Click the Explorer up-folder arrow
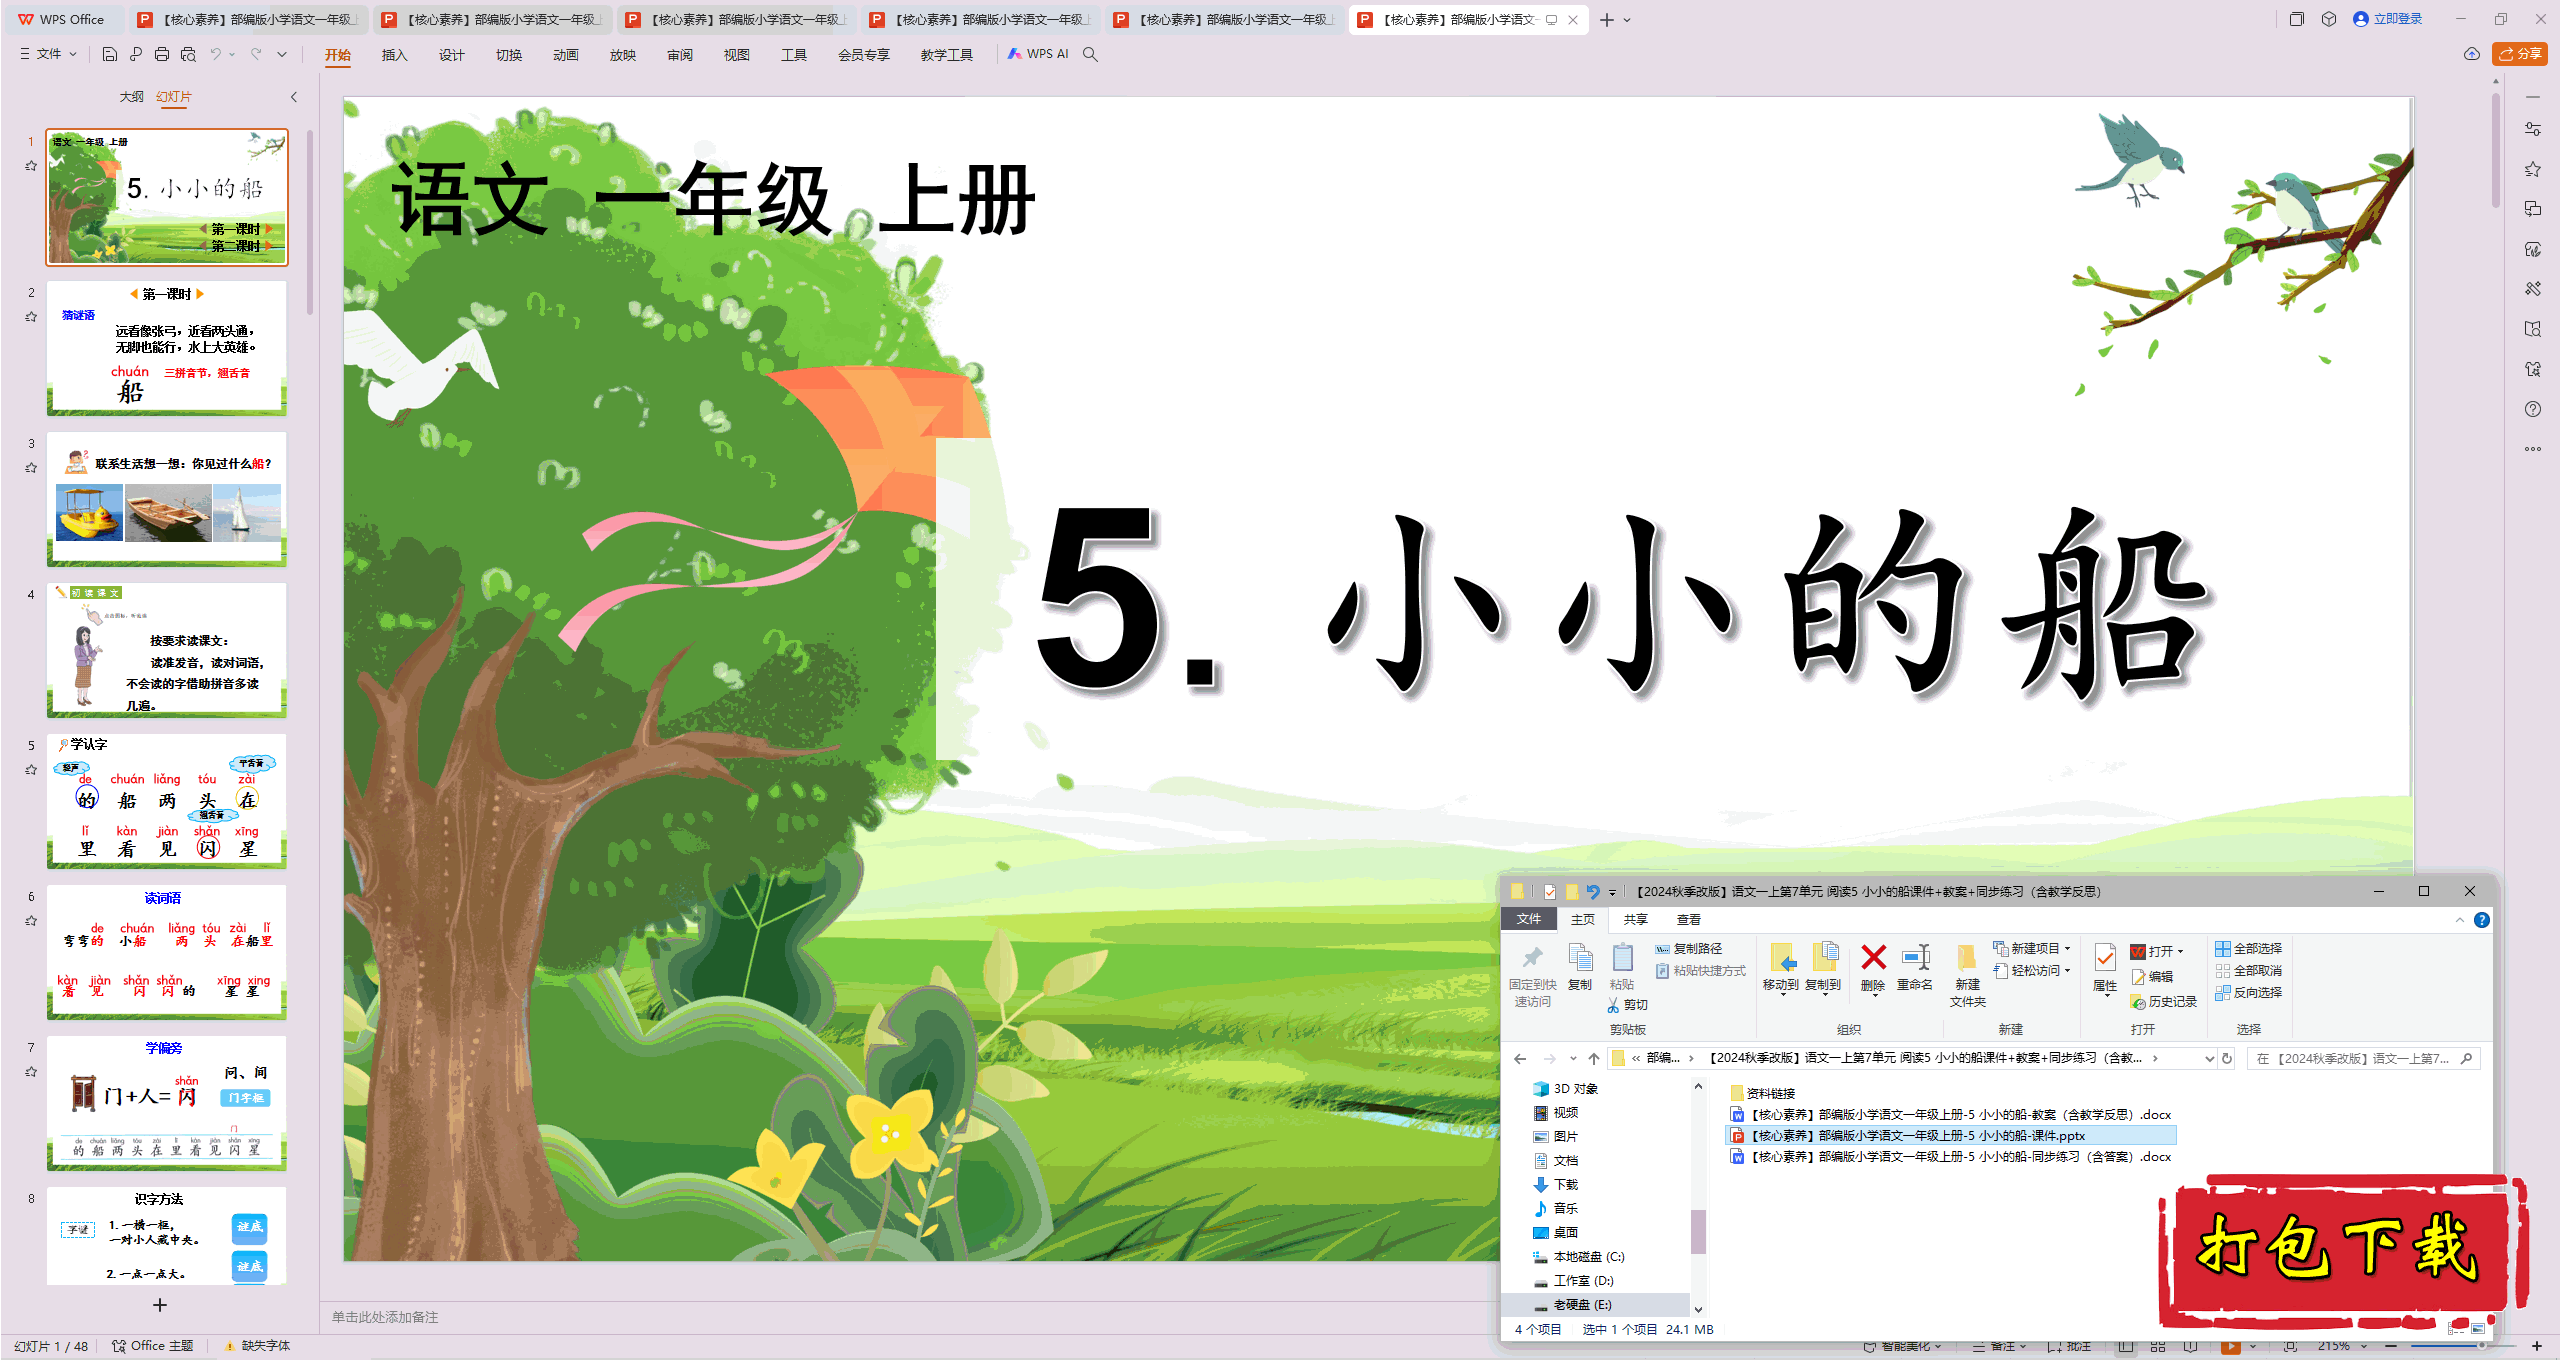 (1594, 1058)
